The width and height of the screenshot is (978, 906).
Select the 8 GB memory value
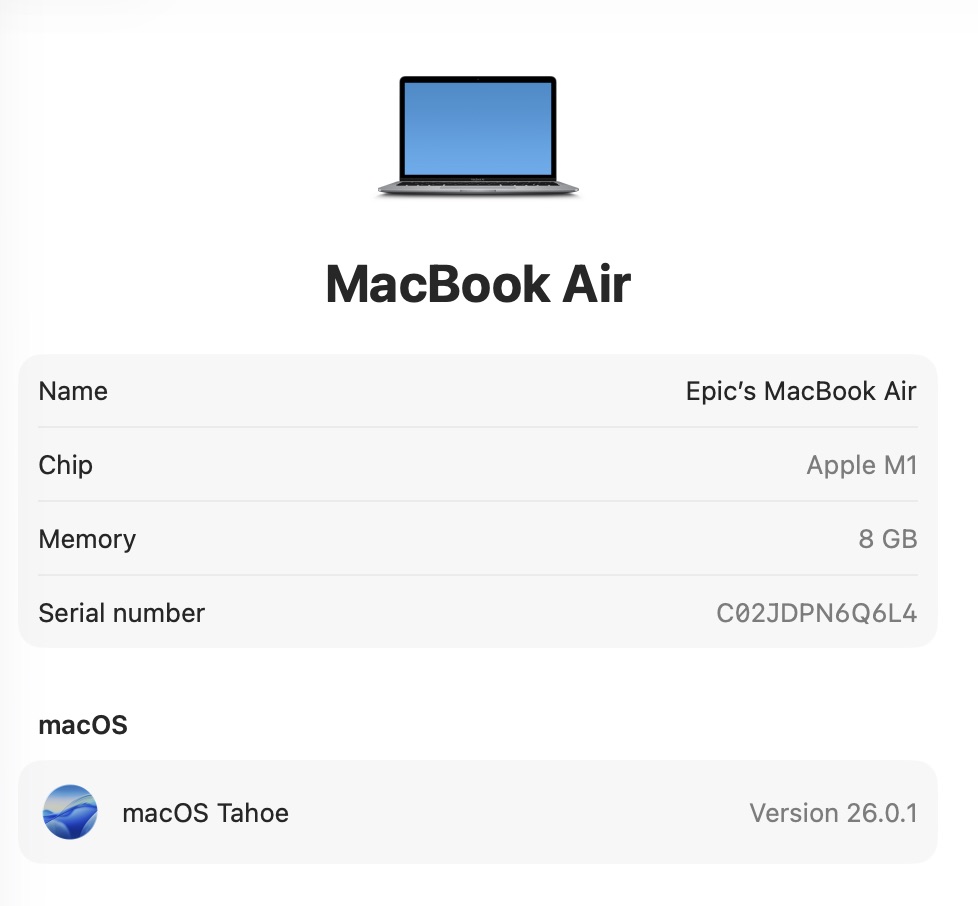coord(888,539)
